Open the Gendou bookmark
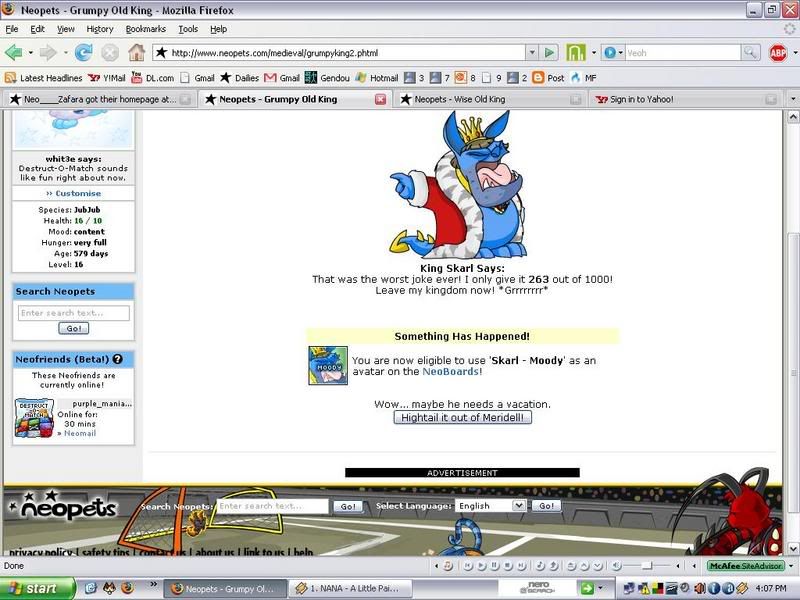Image resolution: width=800 pixels, height=600 pixels. pyautogui.click(x=327, y=78)
